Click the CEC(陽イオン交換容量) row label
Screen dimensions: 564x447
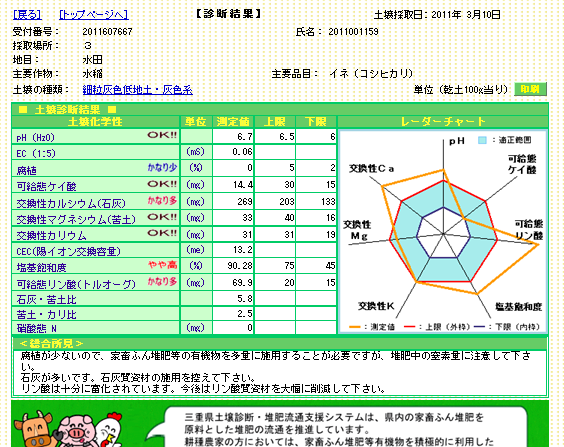(x=68, y=251)
